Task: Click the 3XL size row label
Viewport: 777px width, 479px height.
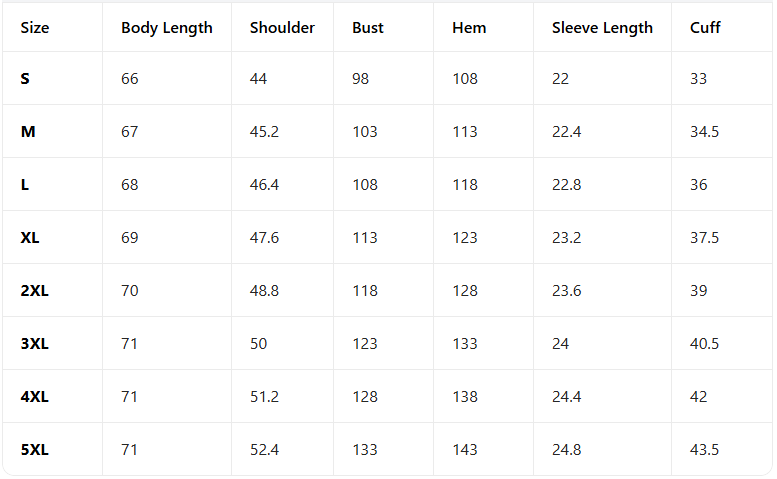Action: (x=35, y=344)
